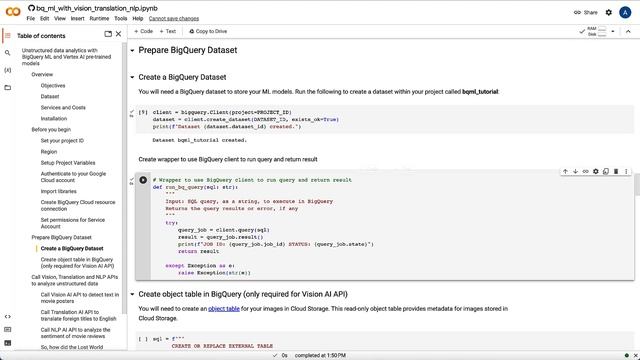The image size is (640, 360).
Task: Go to Before you begin entry
Action: pyautogui.click(x=51, y=129)
